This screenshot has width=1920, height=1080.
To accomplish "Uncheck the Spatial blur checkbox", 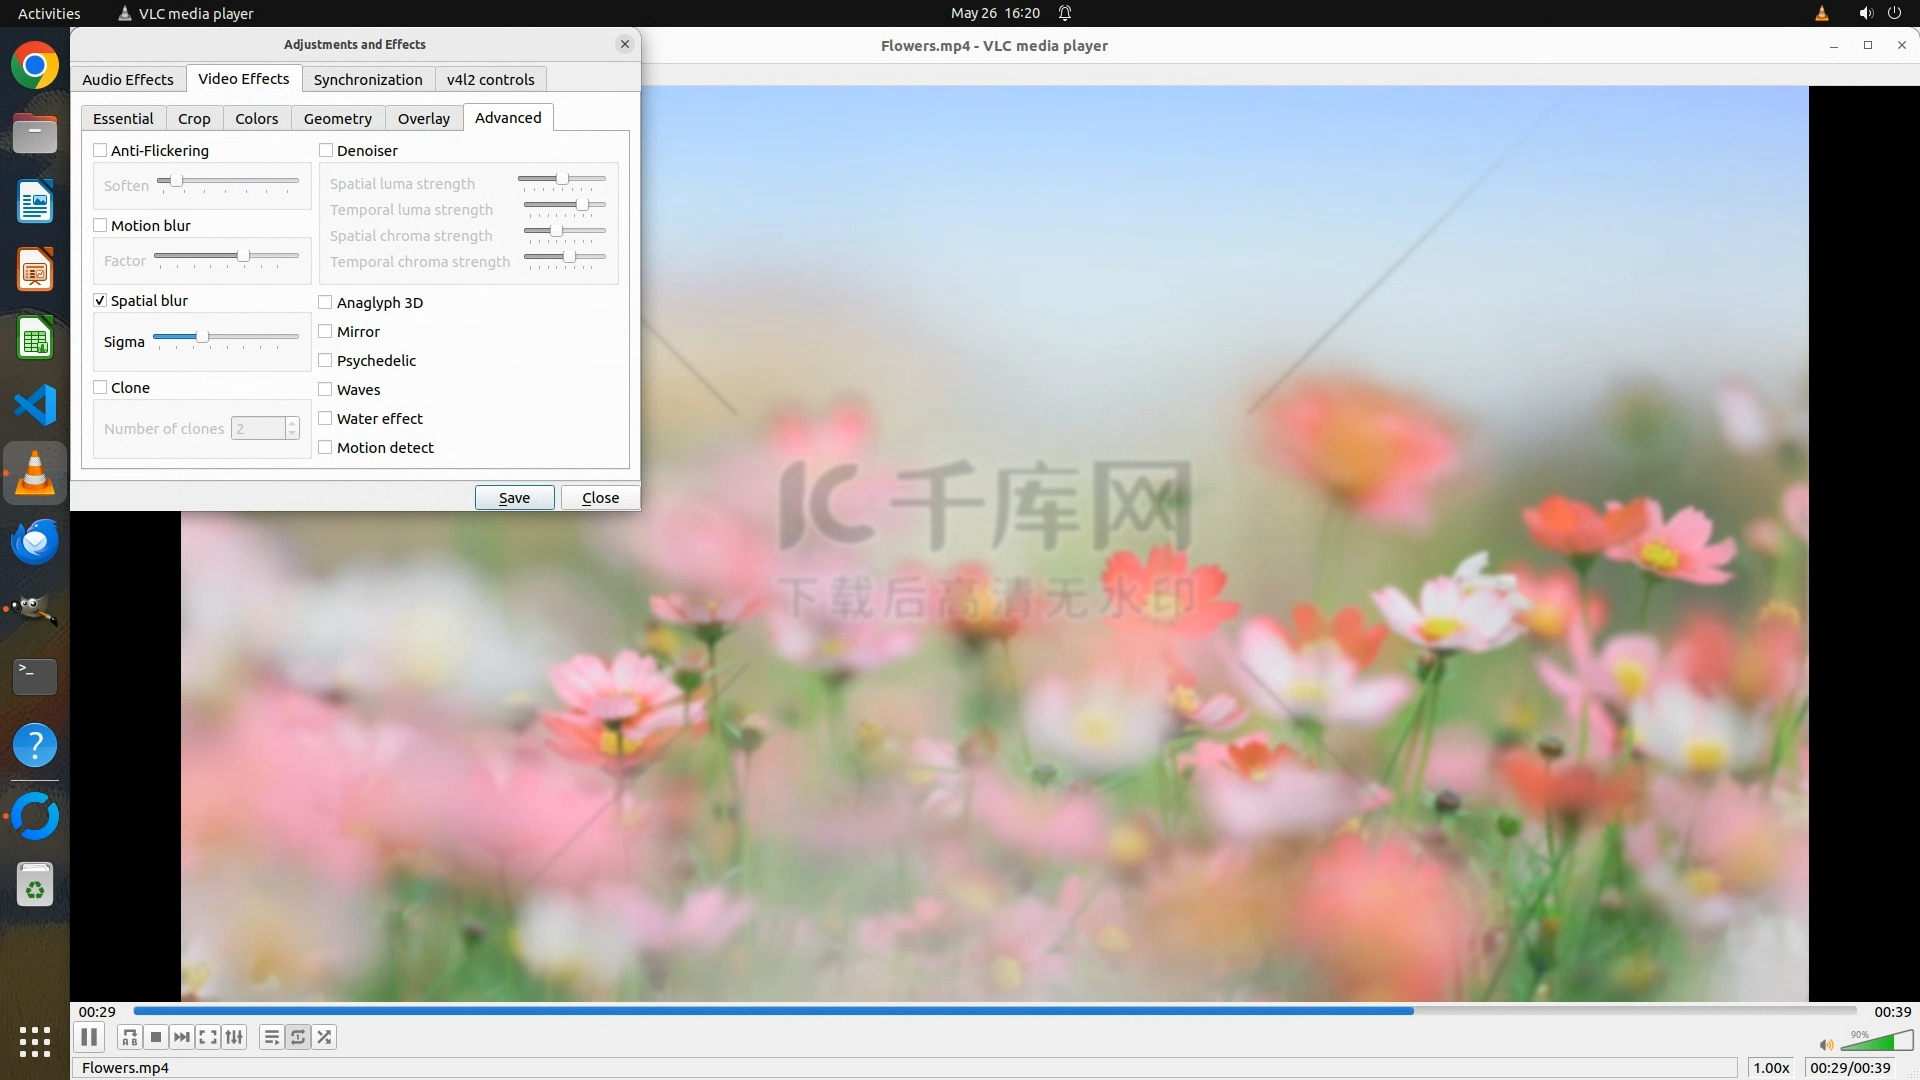I will (x=100, y=301).
